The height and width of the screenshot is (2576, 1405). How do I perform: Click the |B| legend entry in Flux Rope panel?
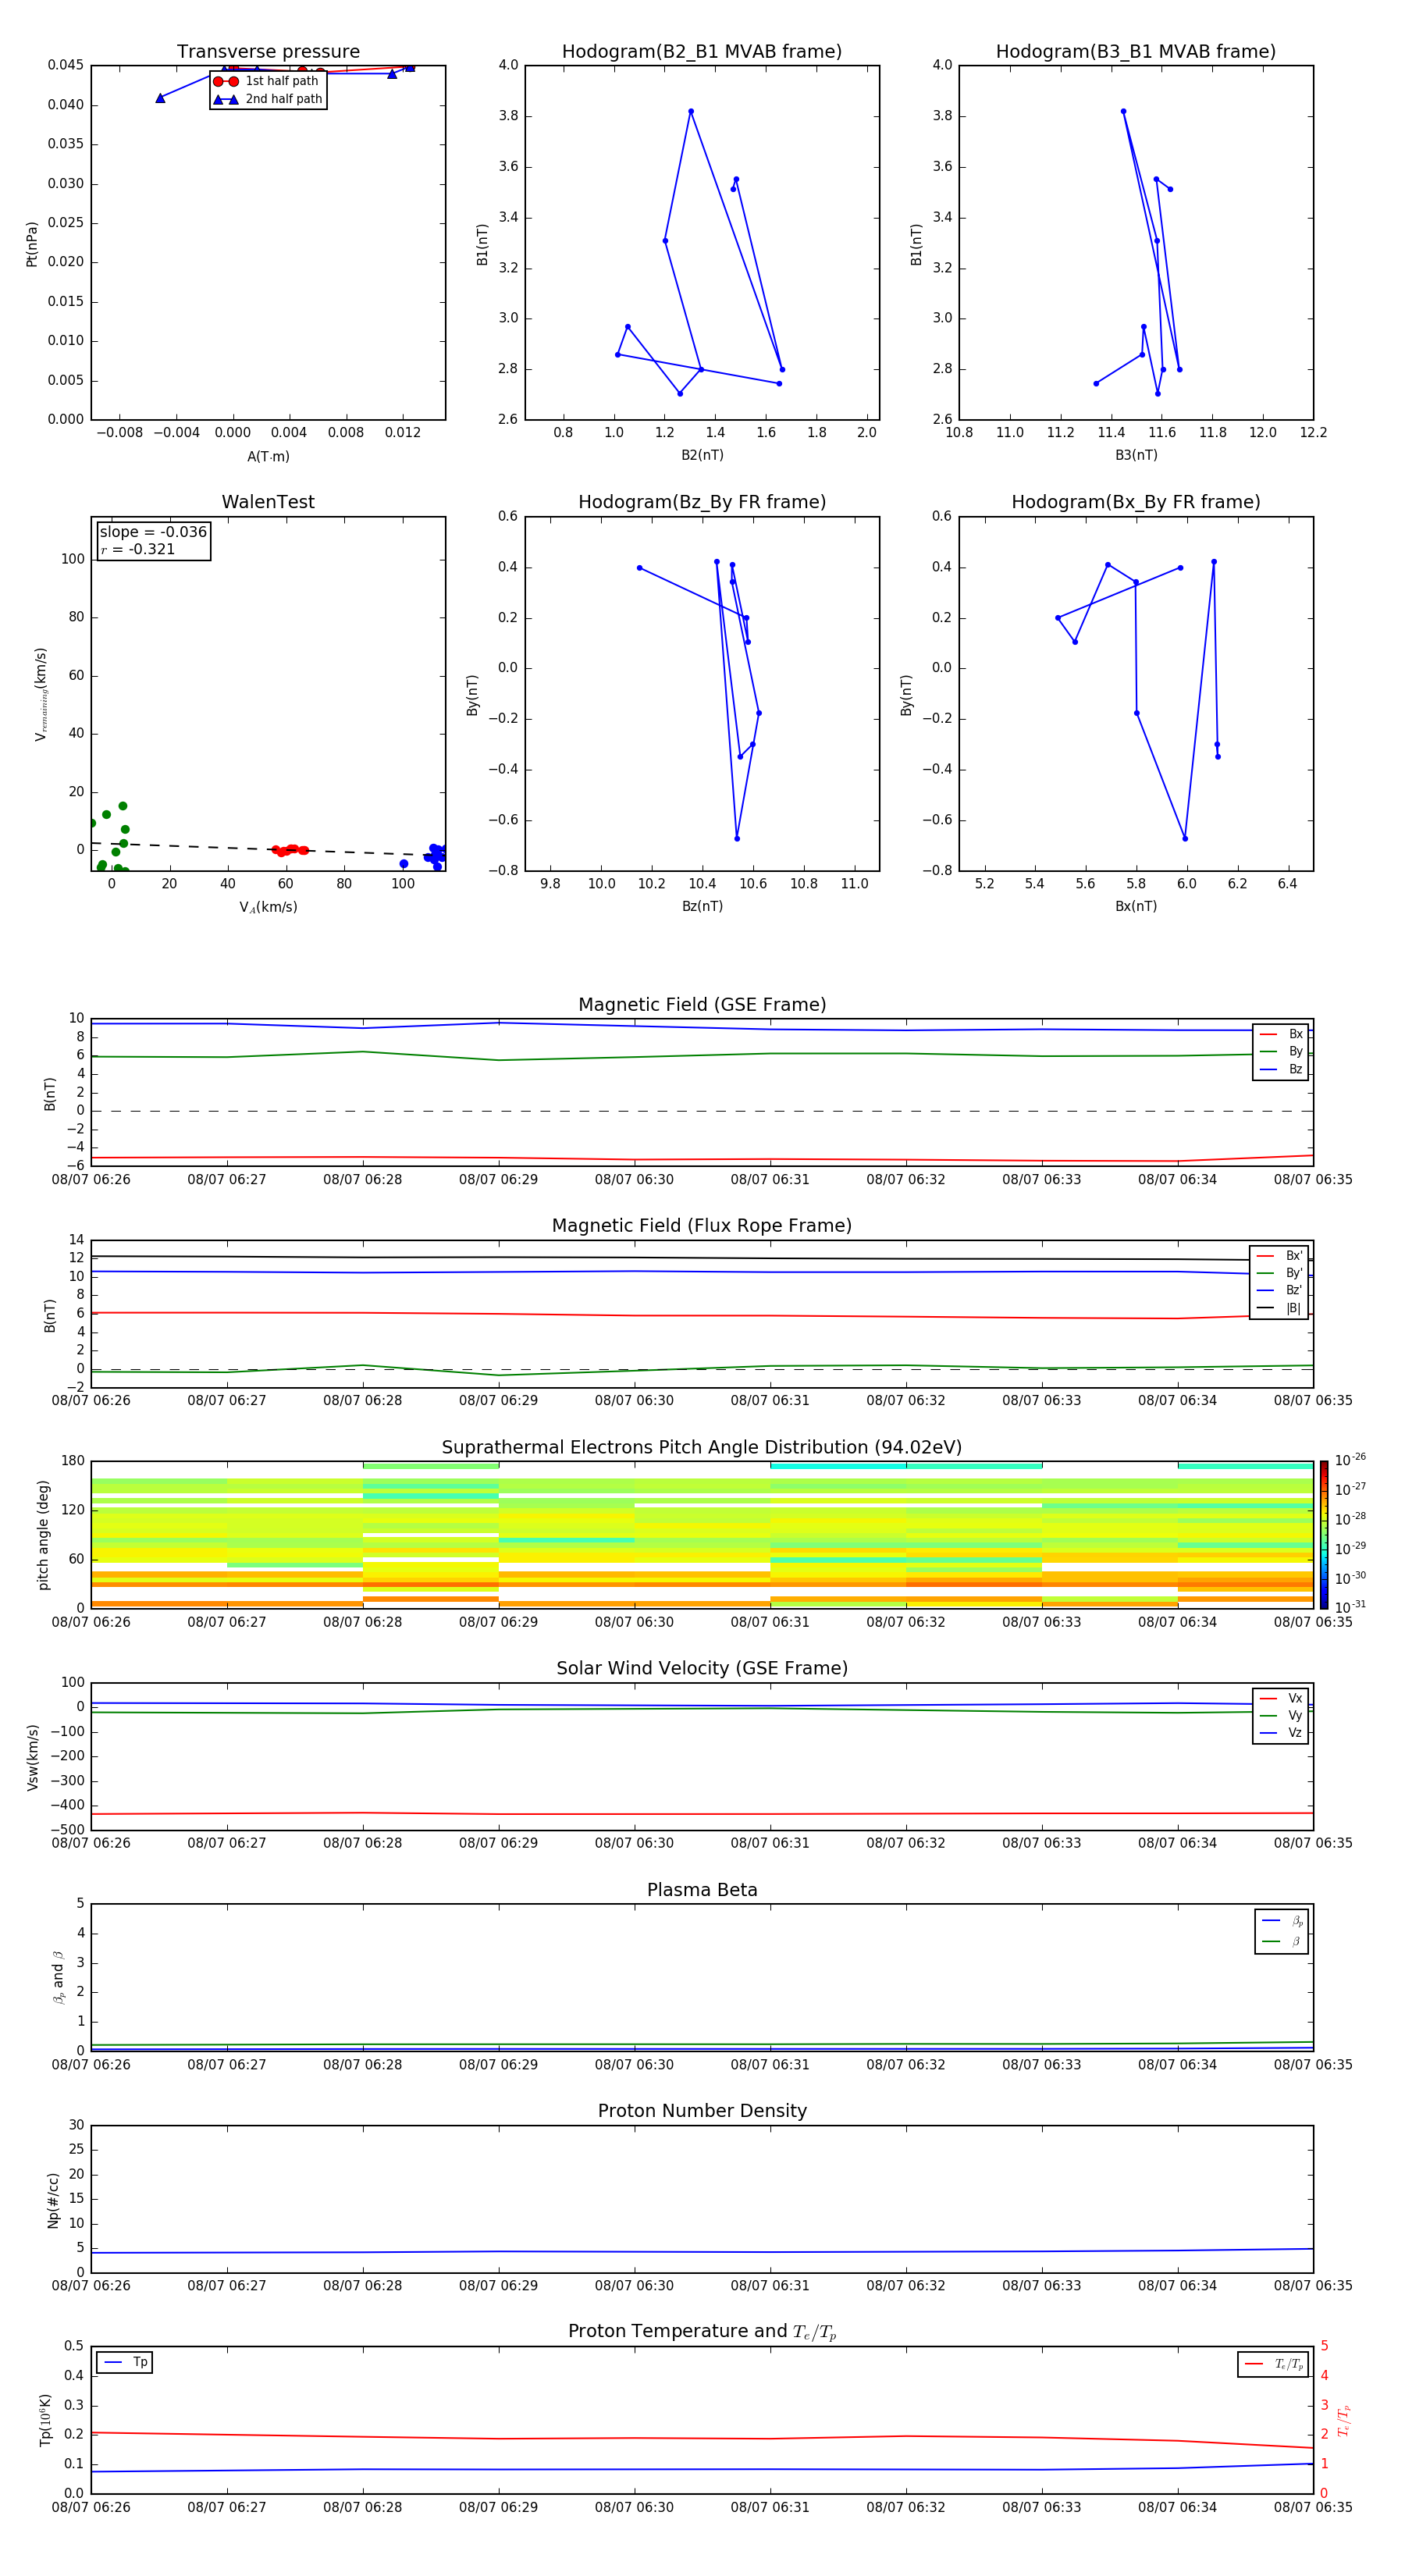[1279, 1309]
